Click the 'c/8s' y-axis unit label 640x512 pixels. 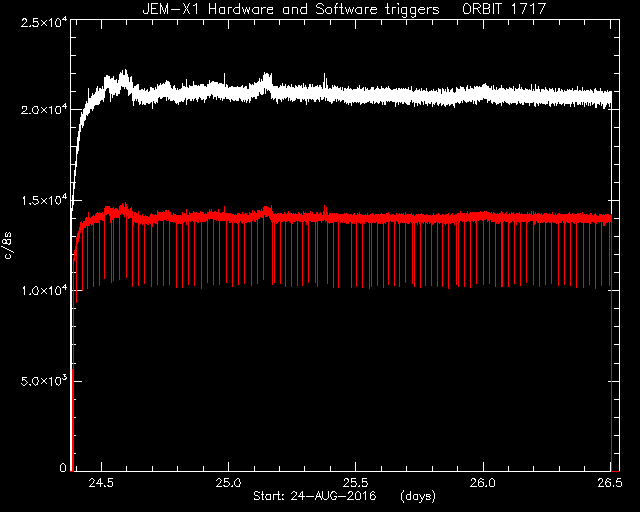click(8, 245)
